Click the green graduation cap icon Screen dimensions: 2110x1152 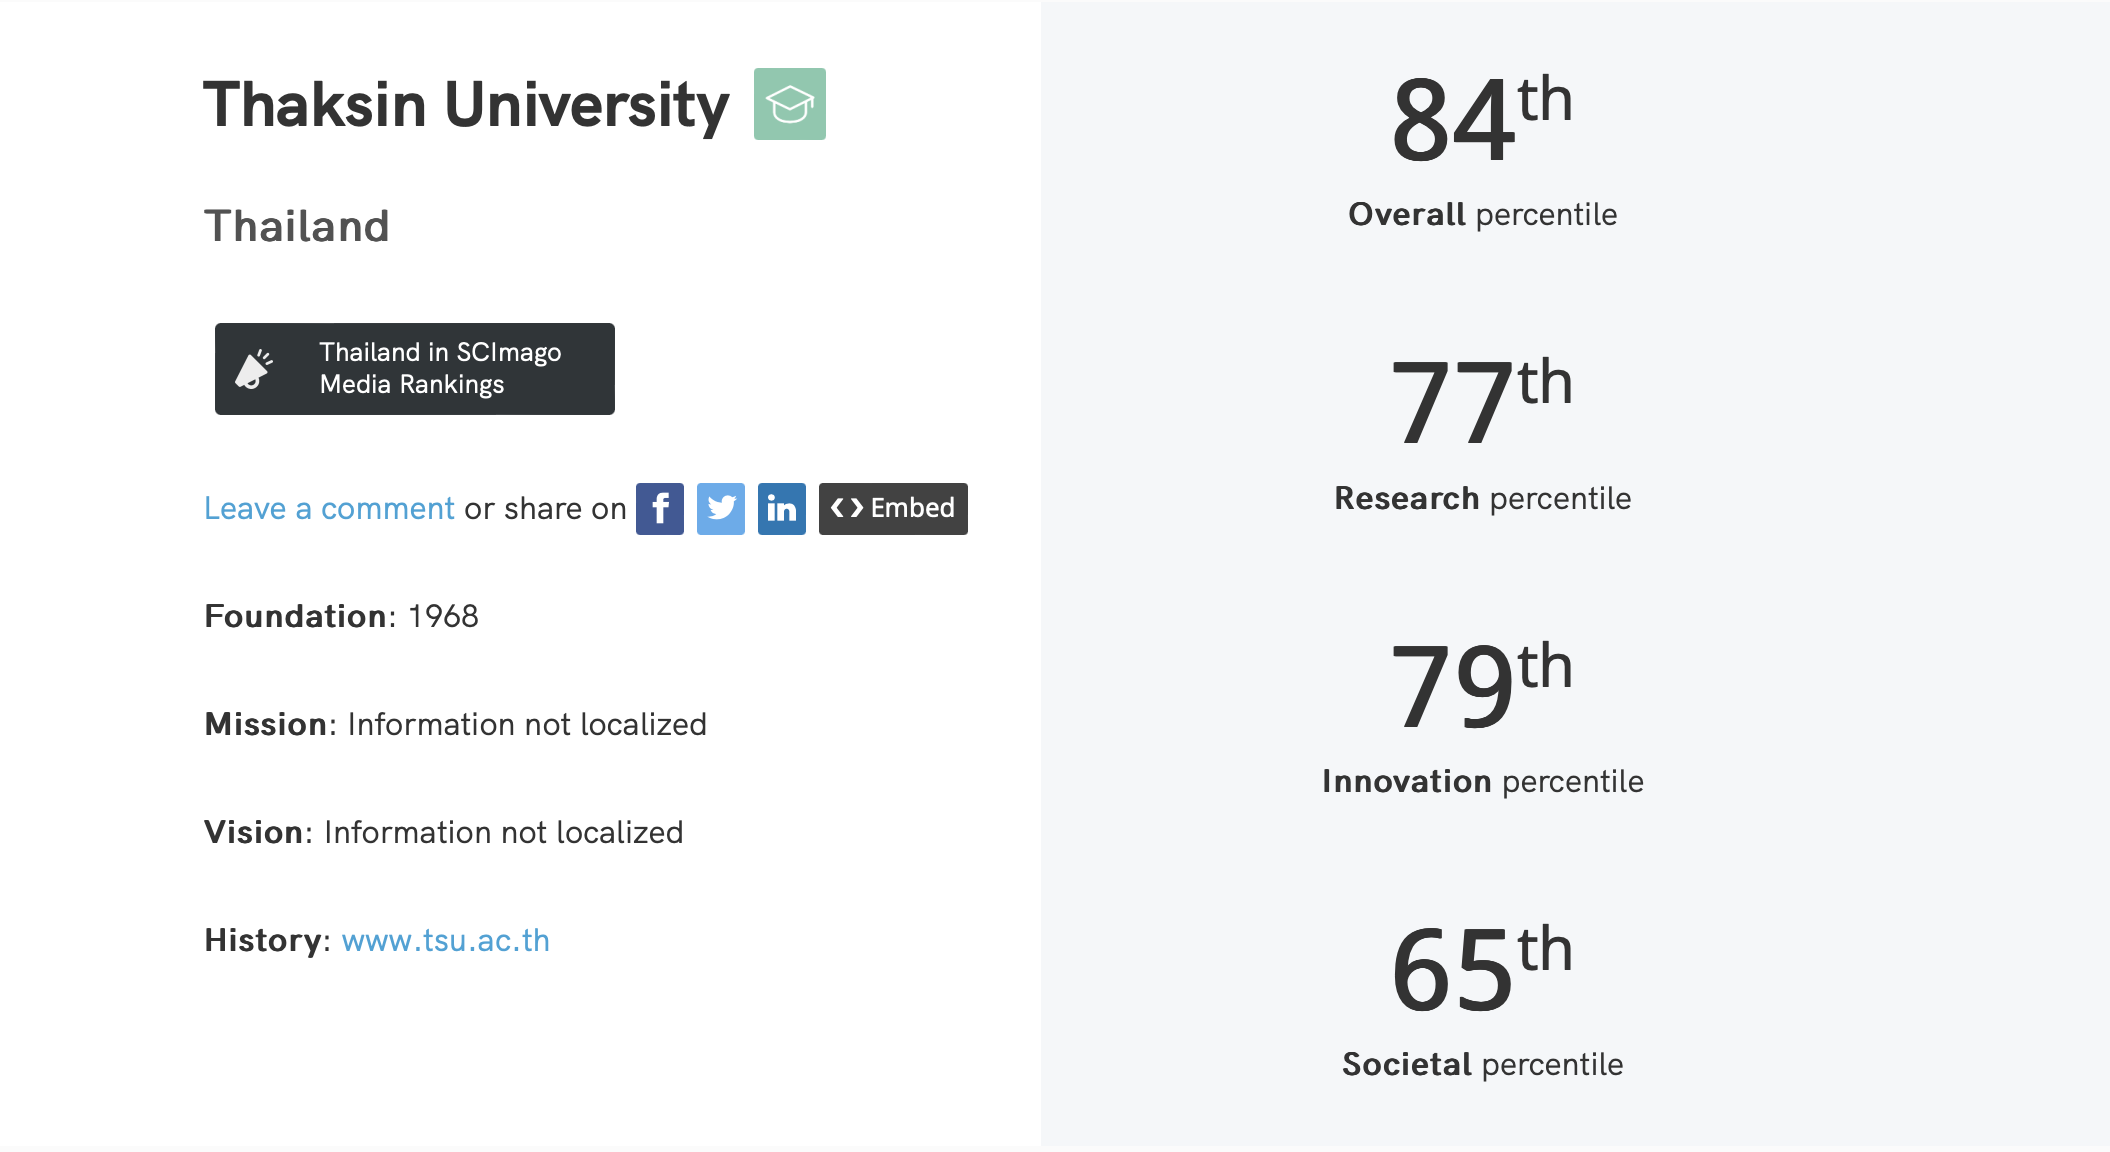(789, 104)
